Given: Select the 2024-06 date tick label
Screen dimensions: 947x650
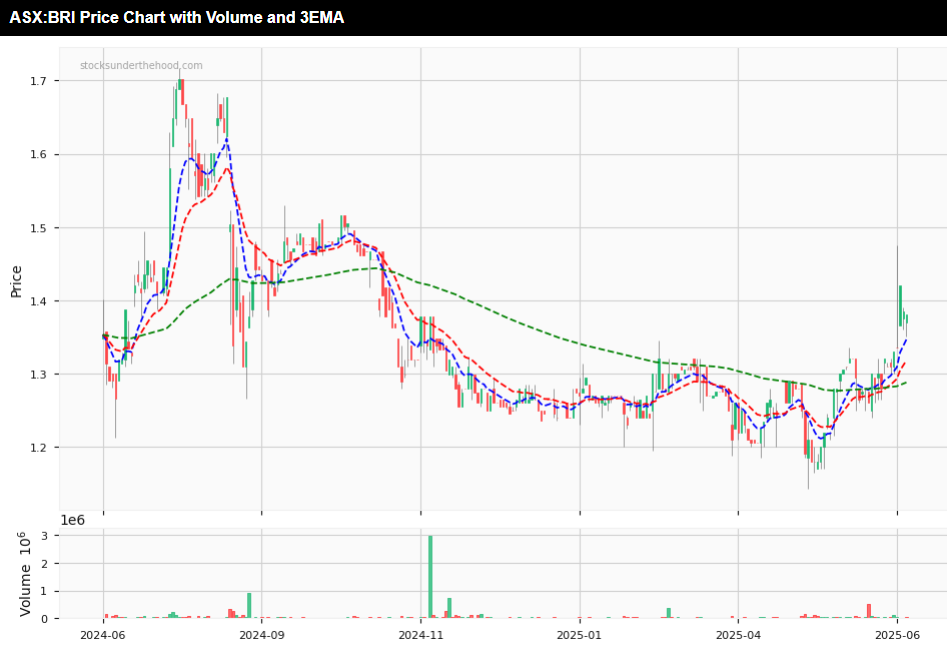Looking at the screenshot, I should [102, 634].
